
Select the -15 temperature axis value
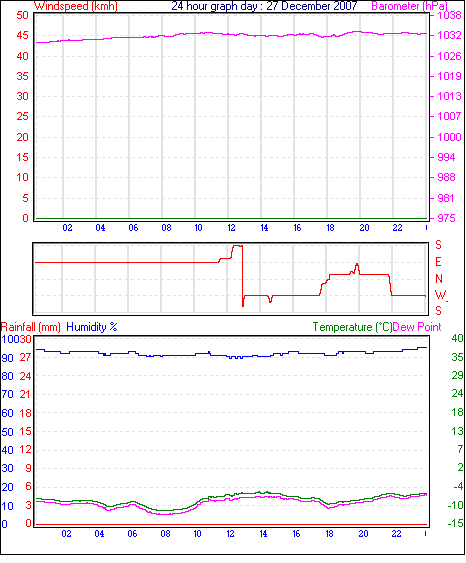point(456,524)
